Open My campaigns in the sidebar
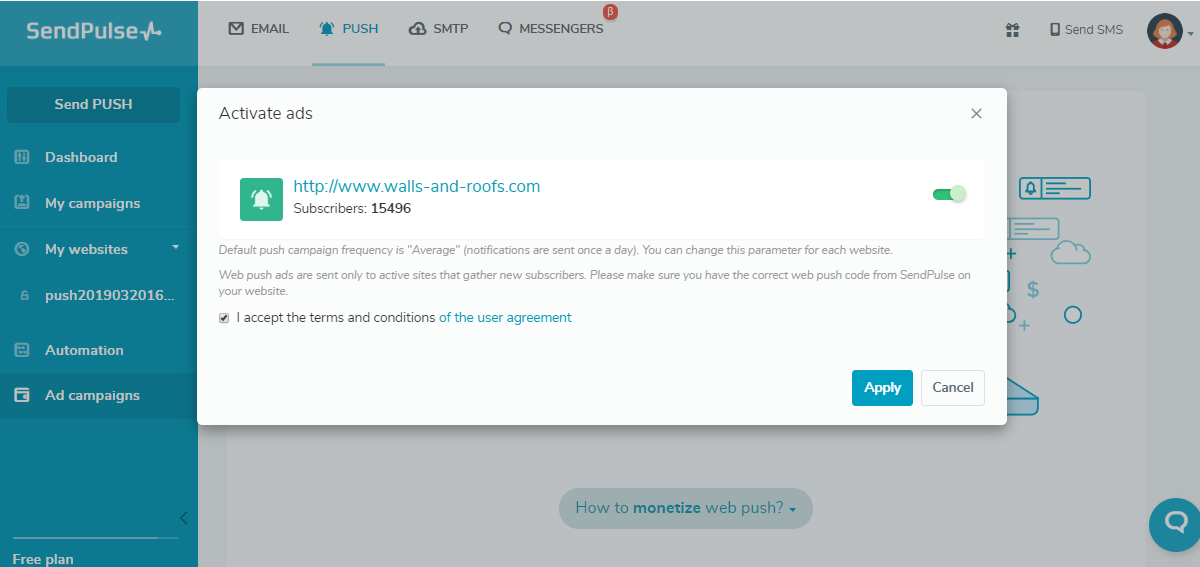This screenshot has width=1200, height=567. click(92, 203)
